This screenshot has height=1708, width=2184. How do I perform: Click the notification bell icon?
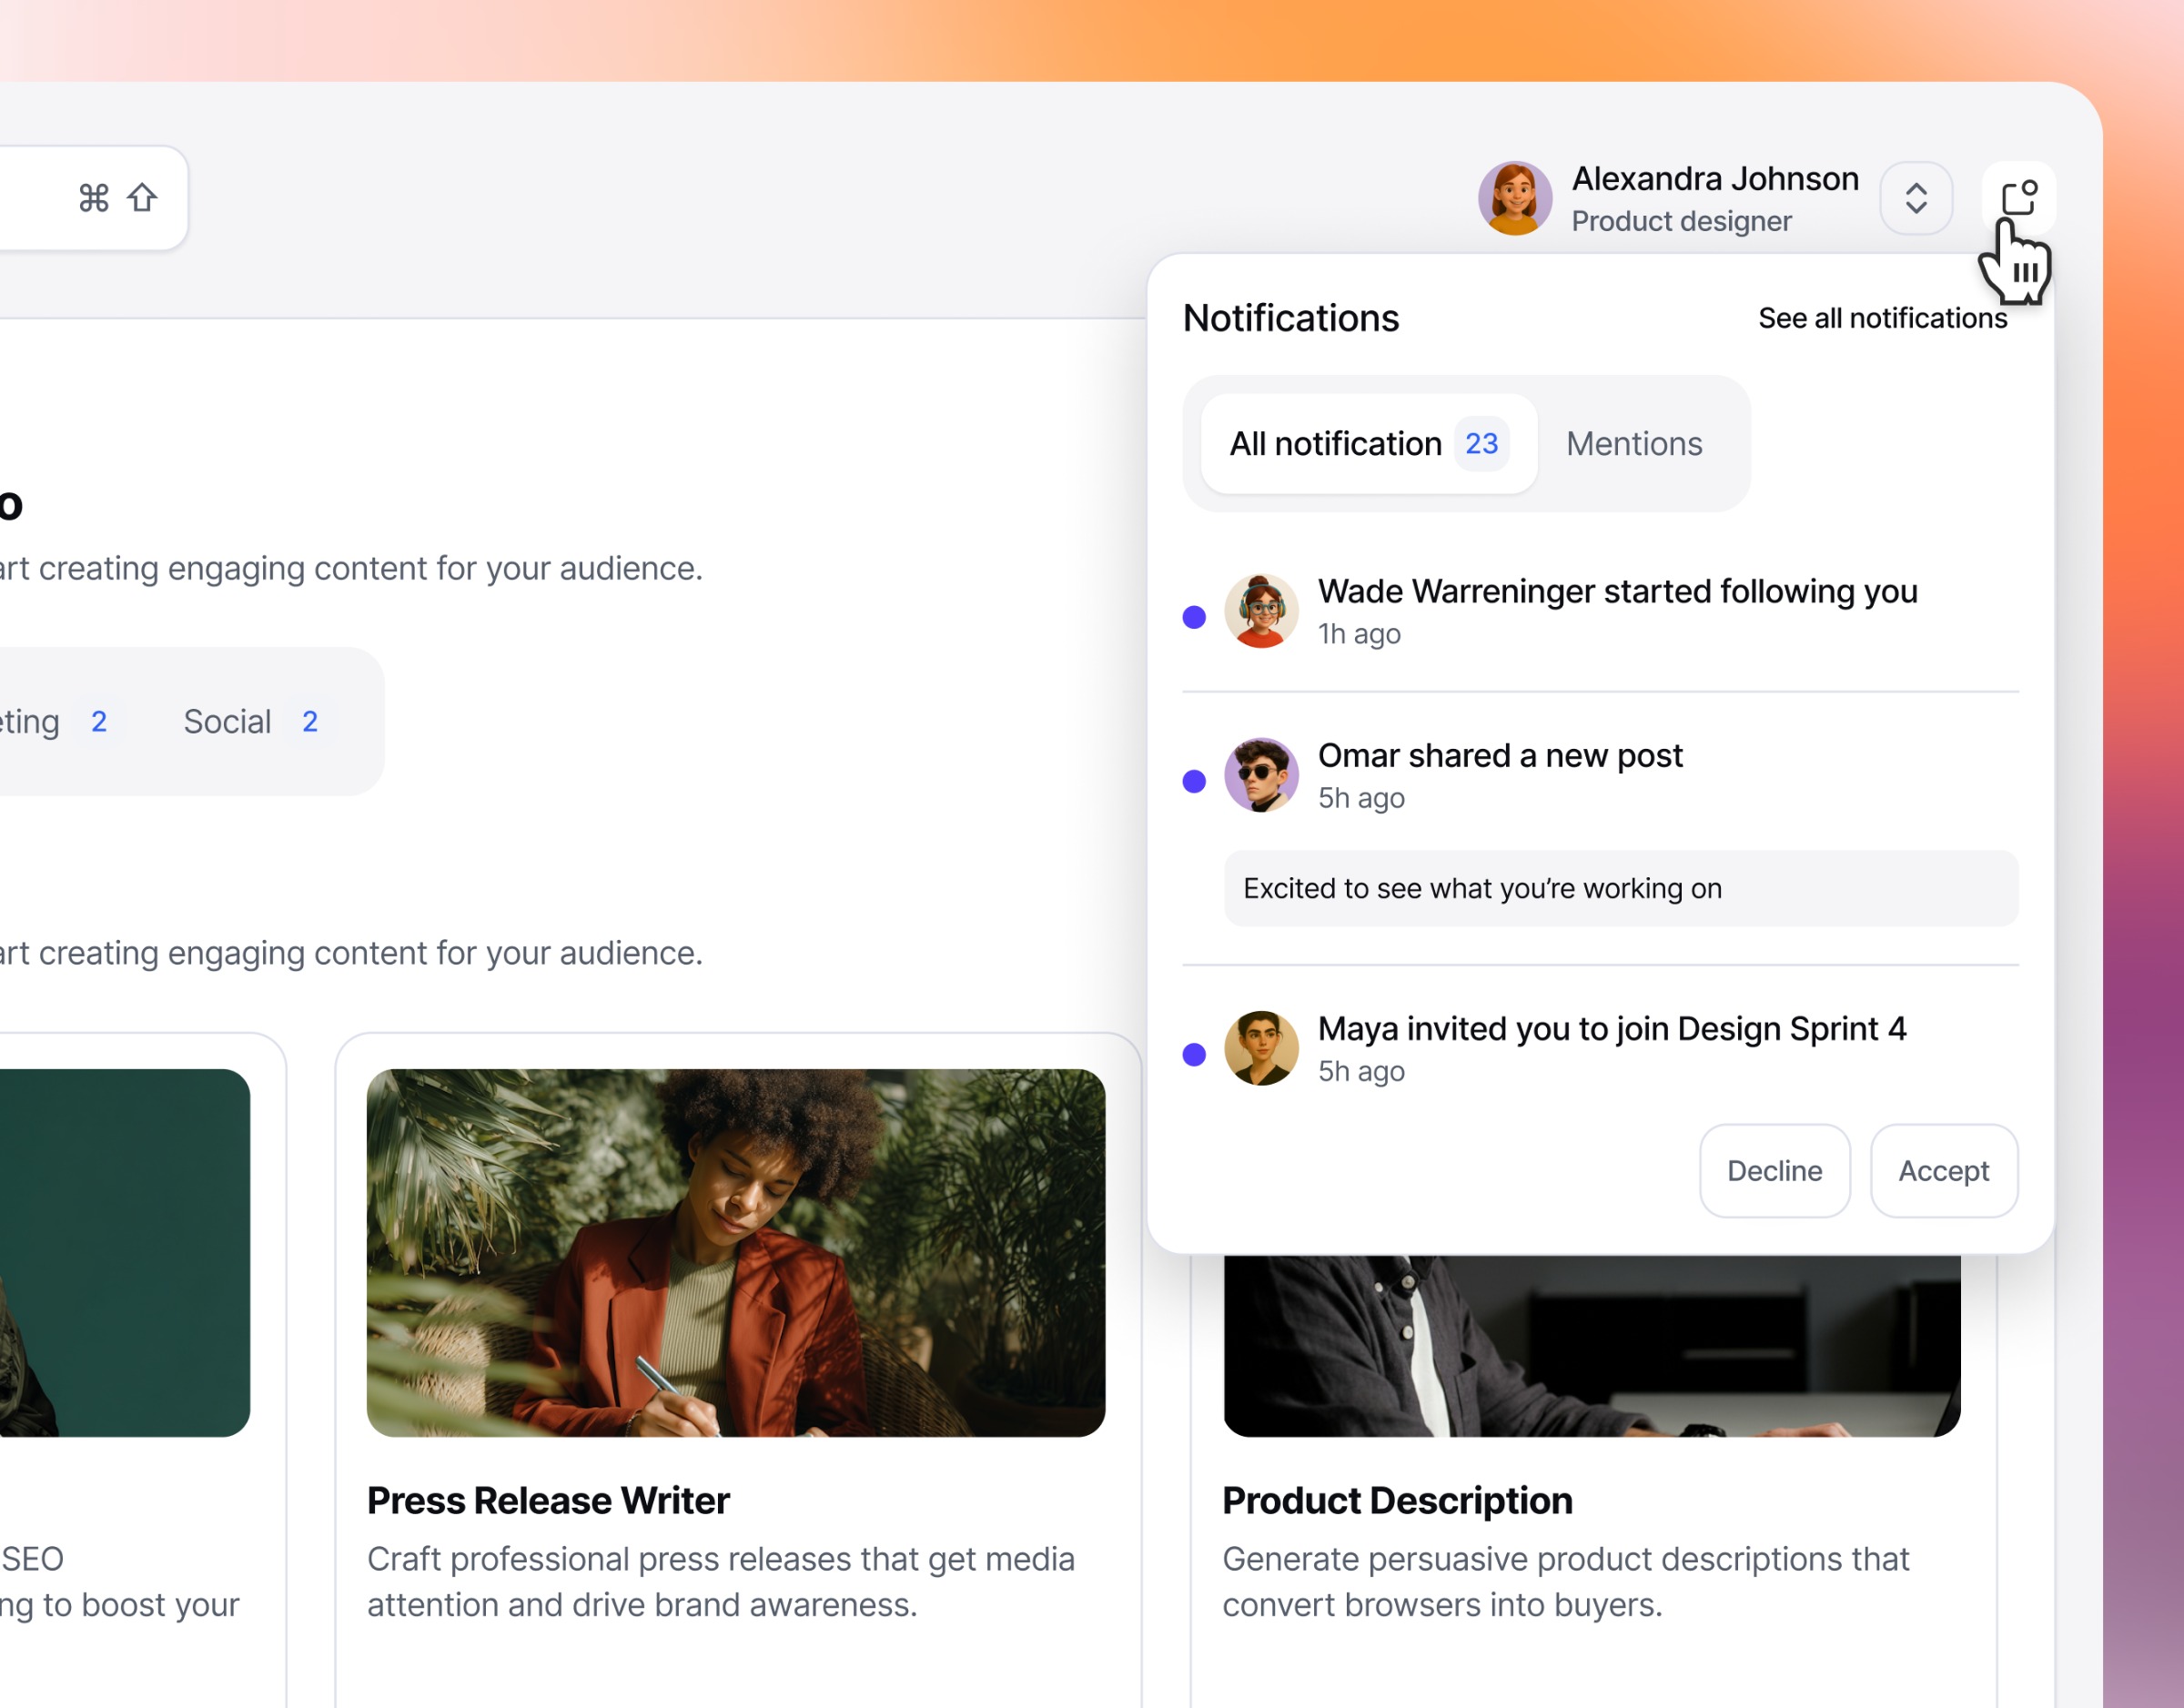(2018, 197)
